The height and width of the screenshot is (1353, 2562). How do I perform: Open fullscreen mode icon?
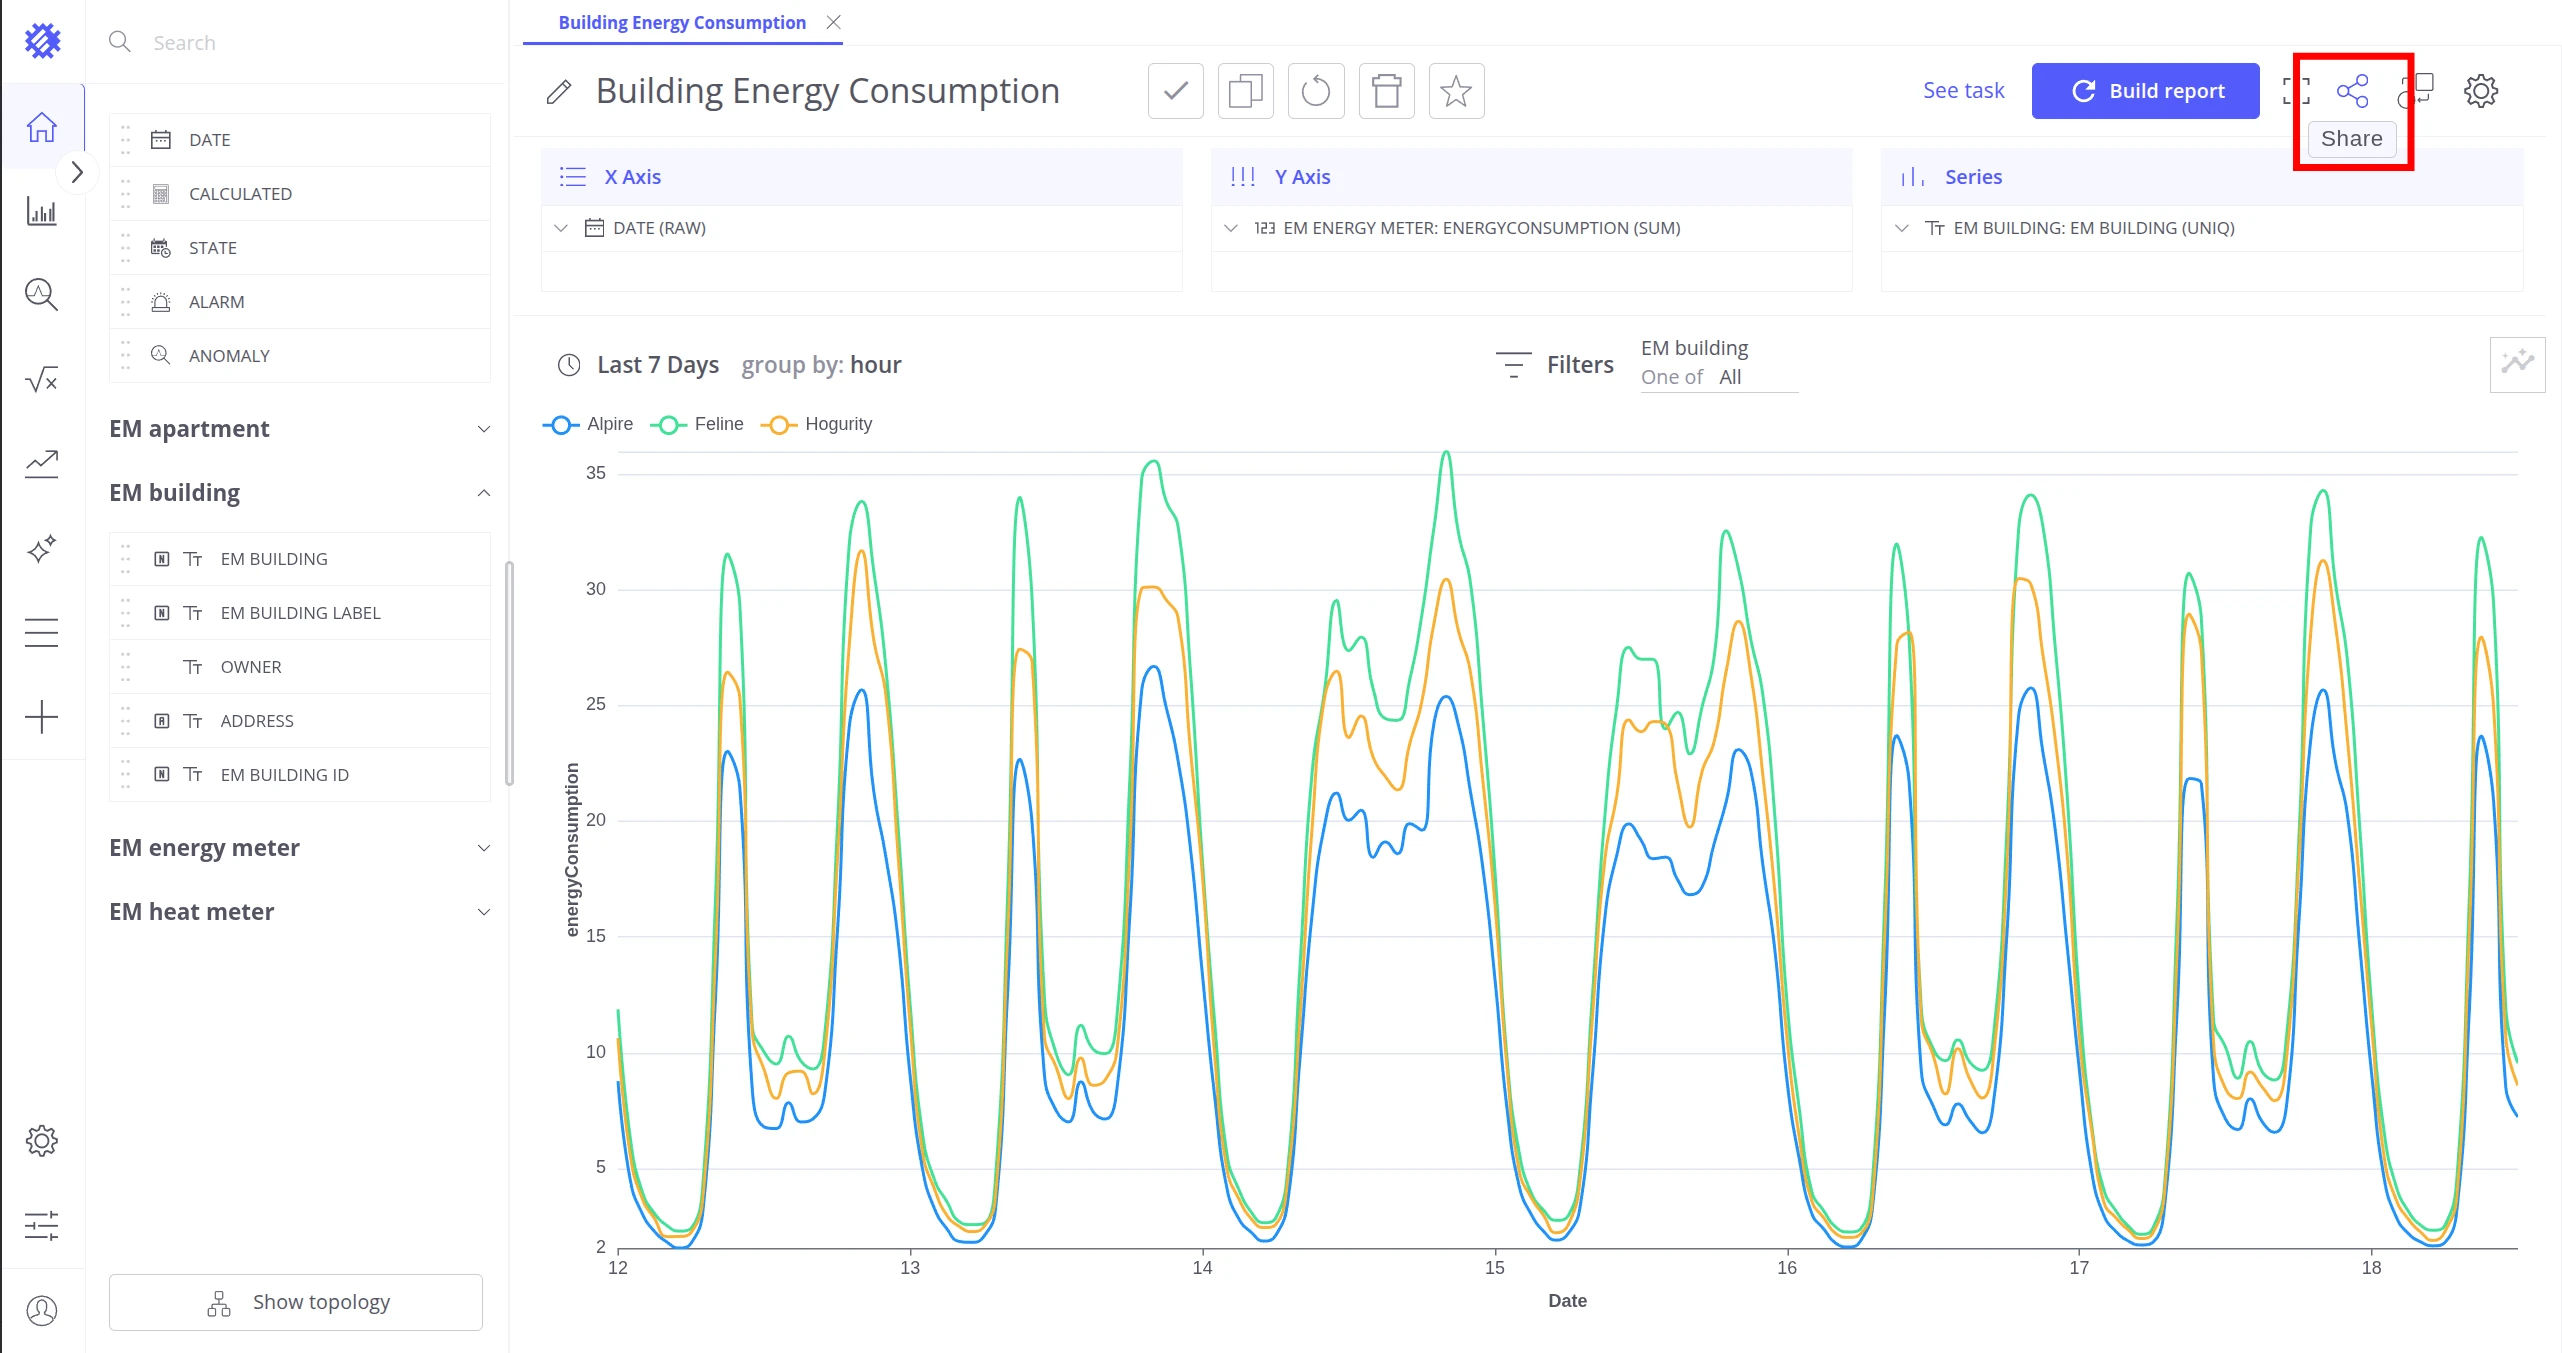(x=2296, y=91)
